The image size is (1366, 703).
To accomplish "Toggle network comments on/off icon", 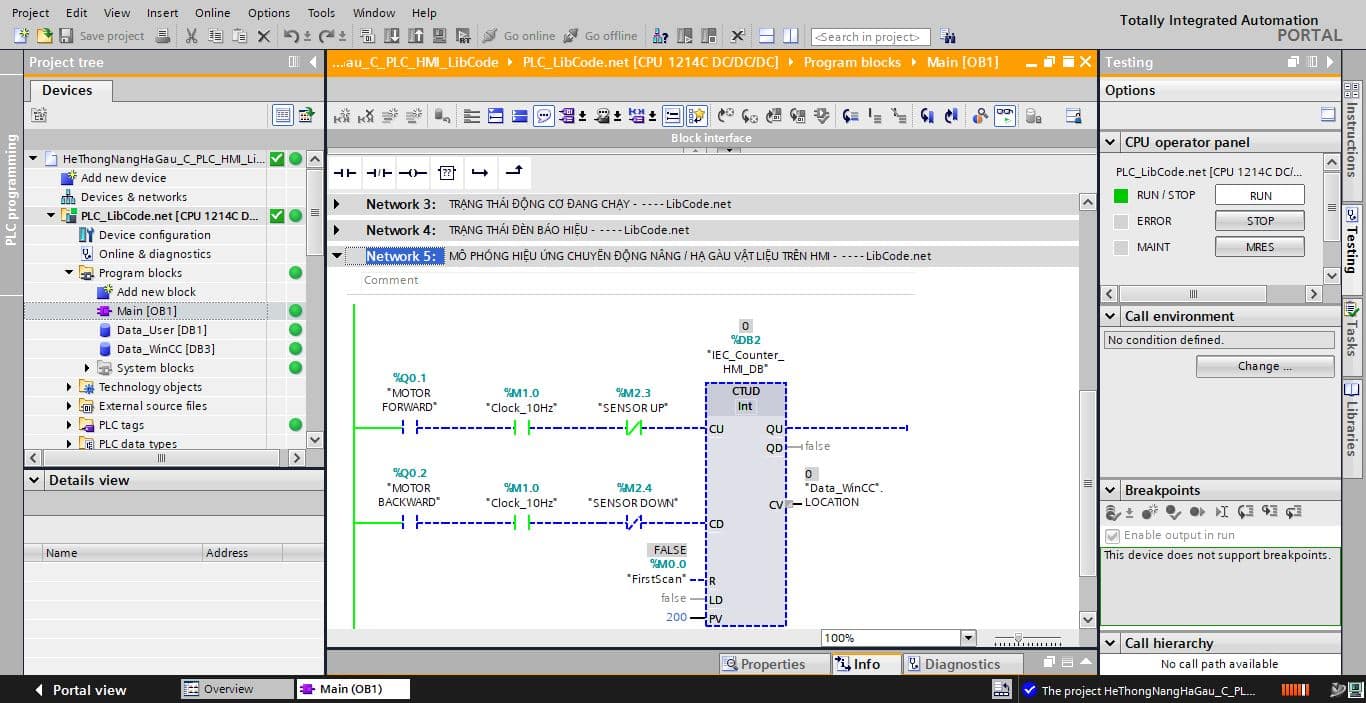I will (673, 116).
